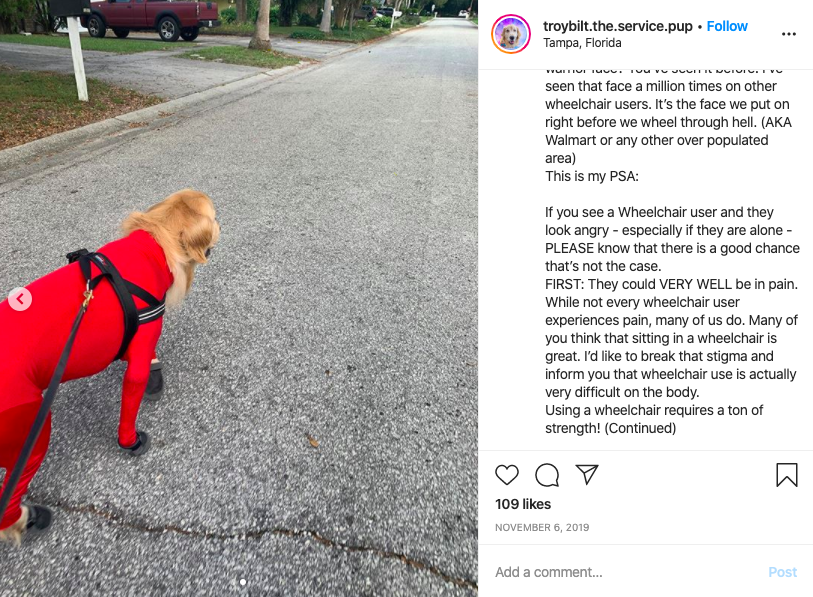Click the red pickup truck in photo
The width and height of the screenshot is (813, 597).
tap(151, 19)
